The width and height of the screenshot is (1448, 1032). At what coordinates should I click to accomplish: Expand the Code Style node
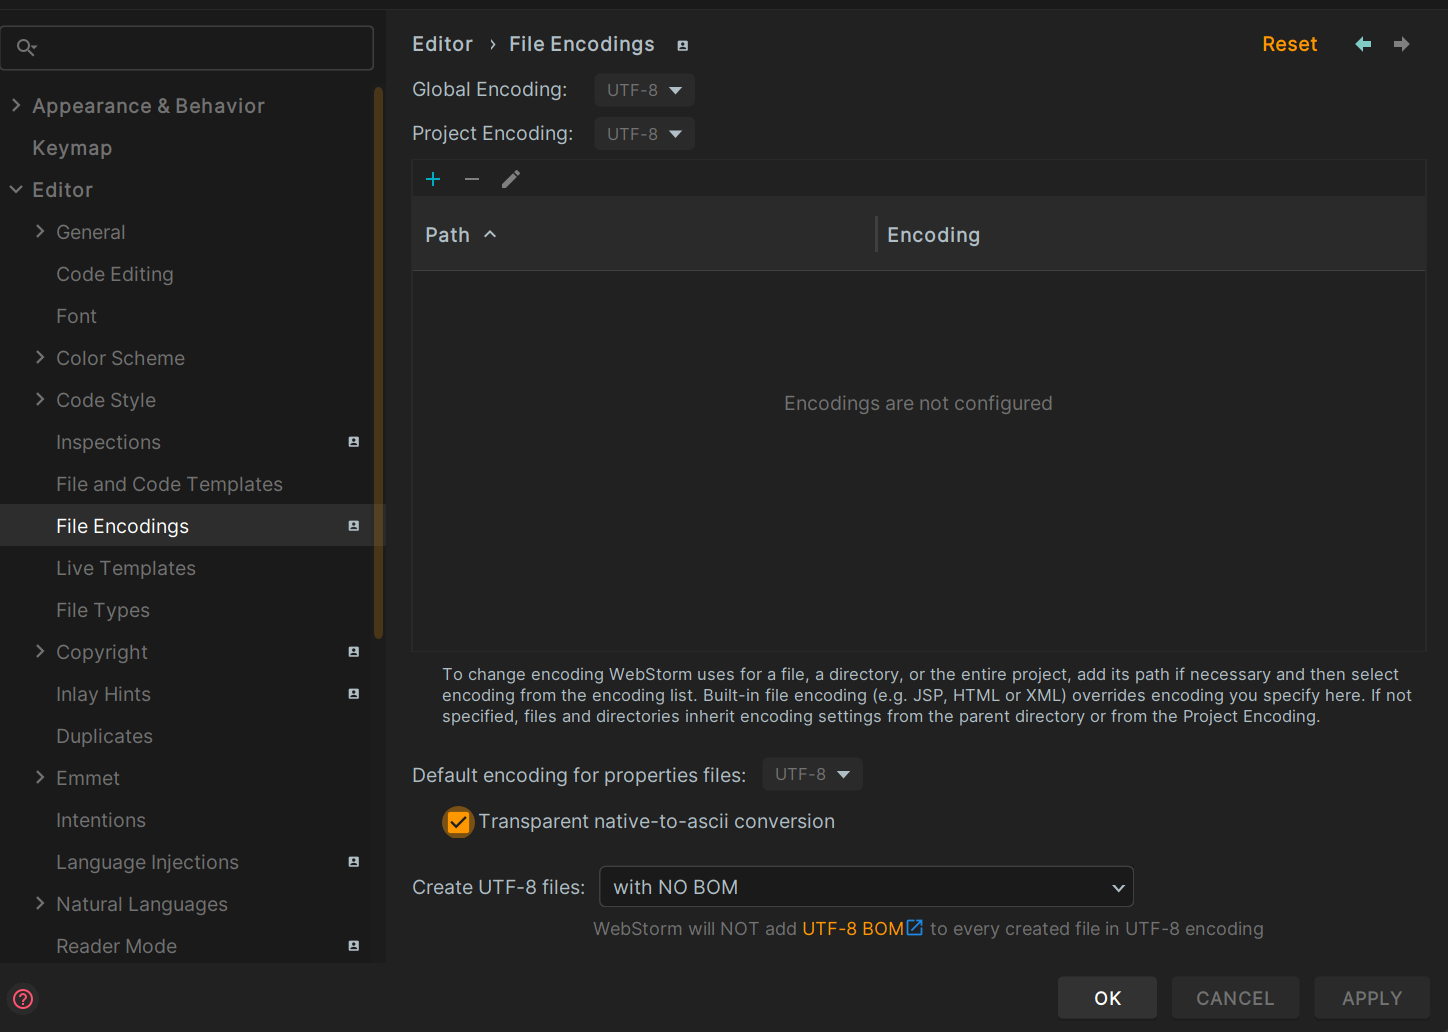click(40, 399)
